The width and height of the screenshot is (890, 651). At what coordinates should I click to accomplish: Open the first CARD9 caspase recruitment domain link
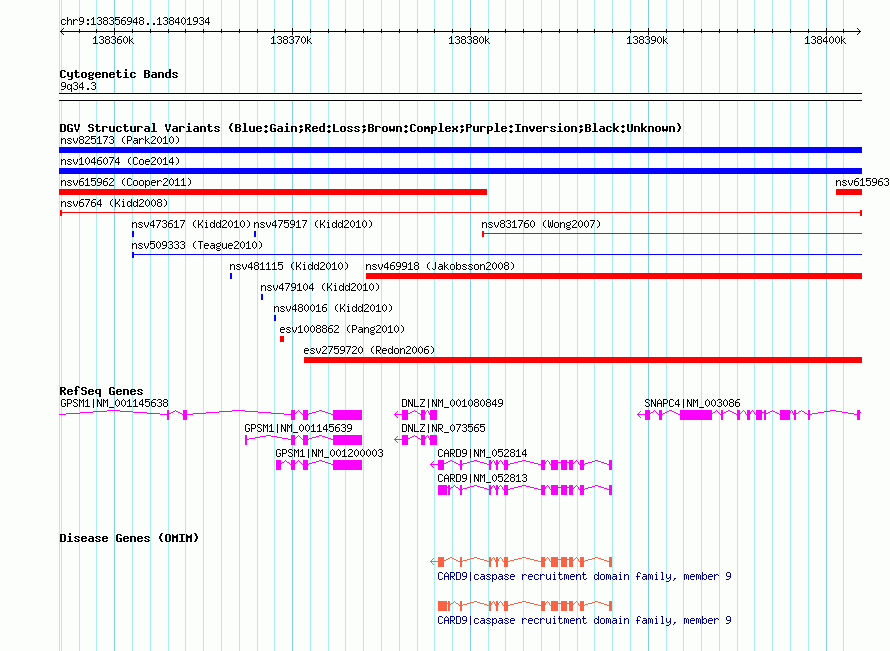(584, 577)
